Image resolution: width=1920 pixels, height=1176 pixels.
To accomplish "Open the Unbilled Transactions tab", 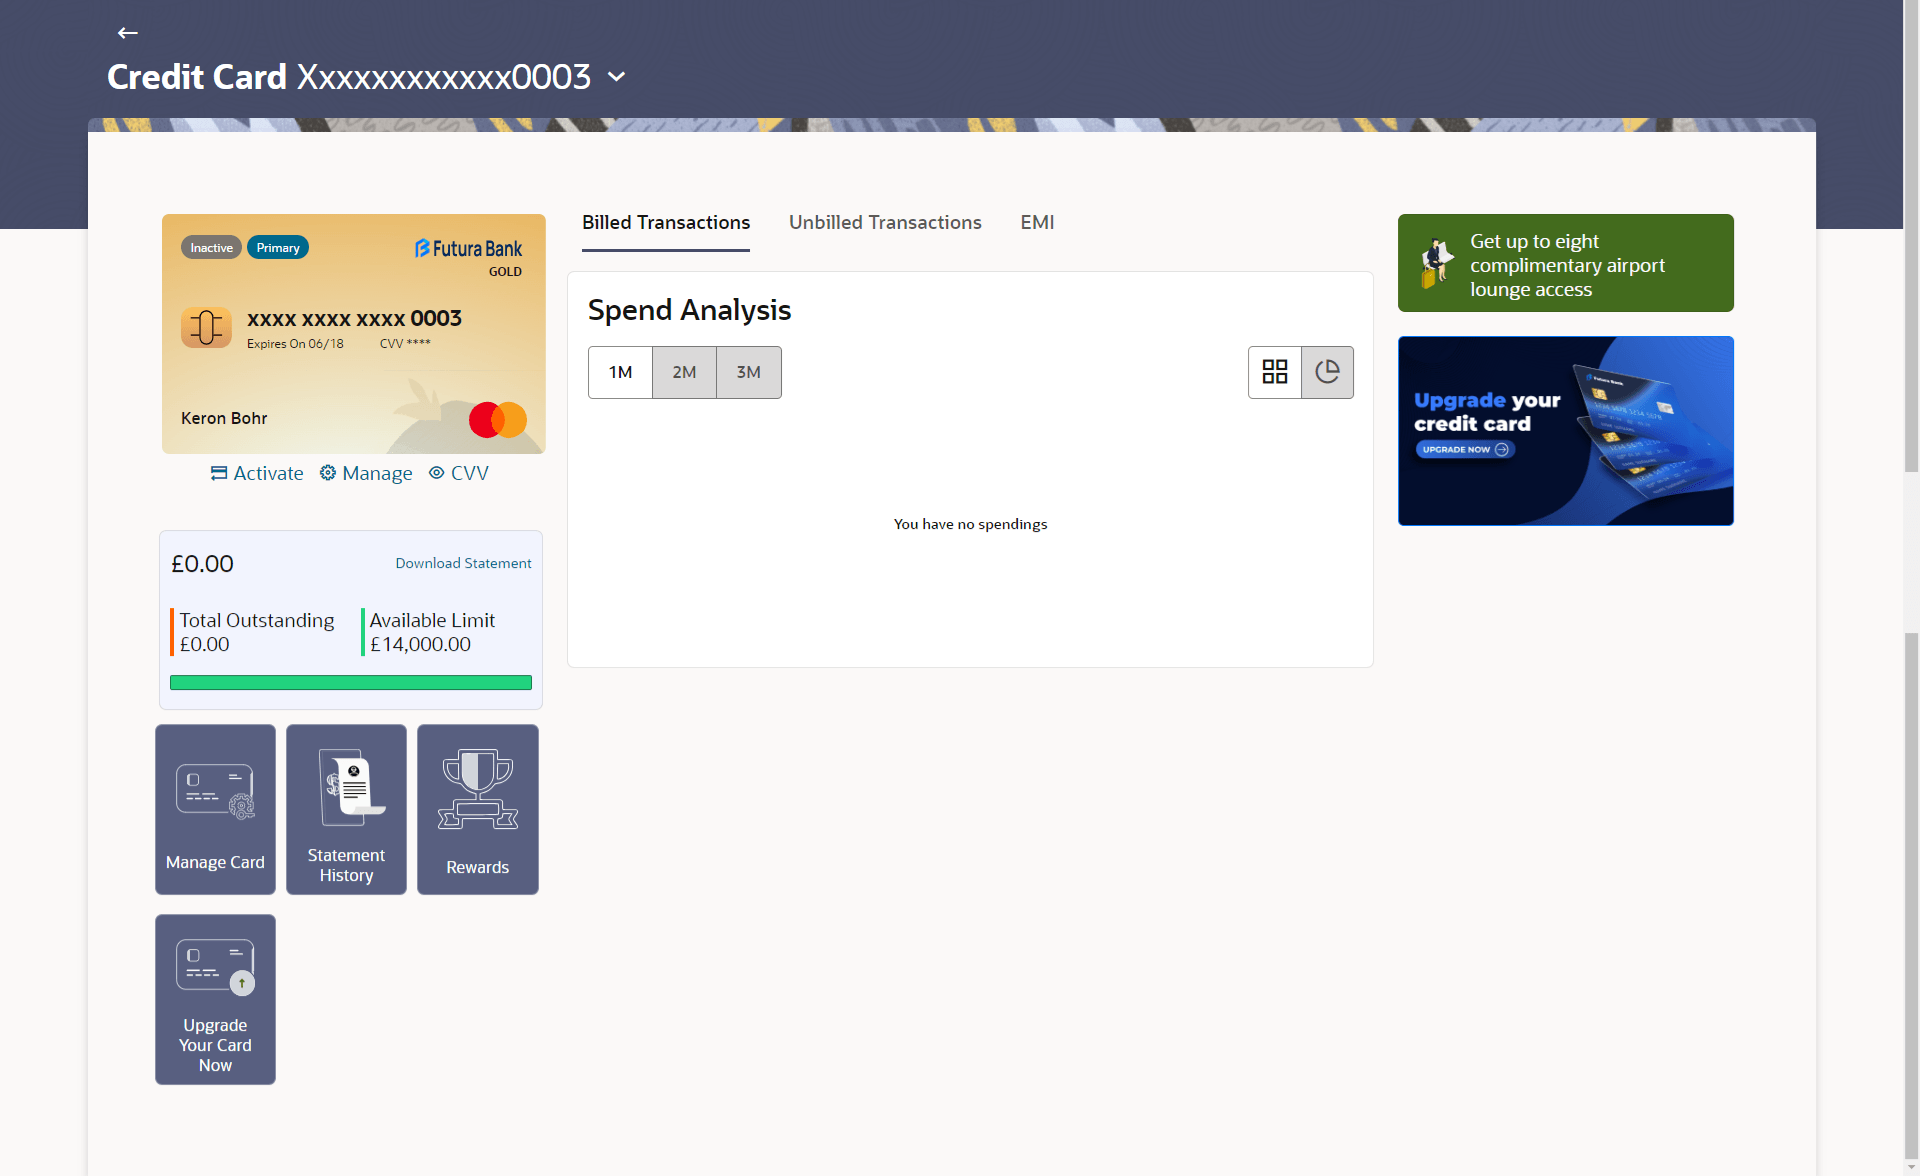I will point(885,222).
